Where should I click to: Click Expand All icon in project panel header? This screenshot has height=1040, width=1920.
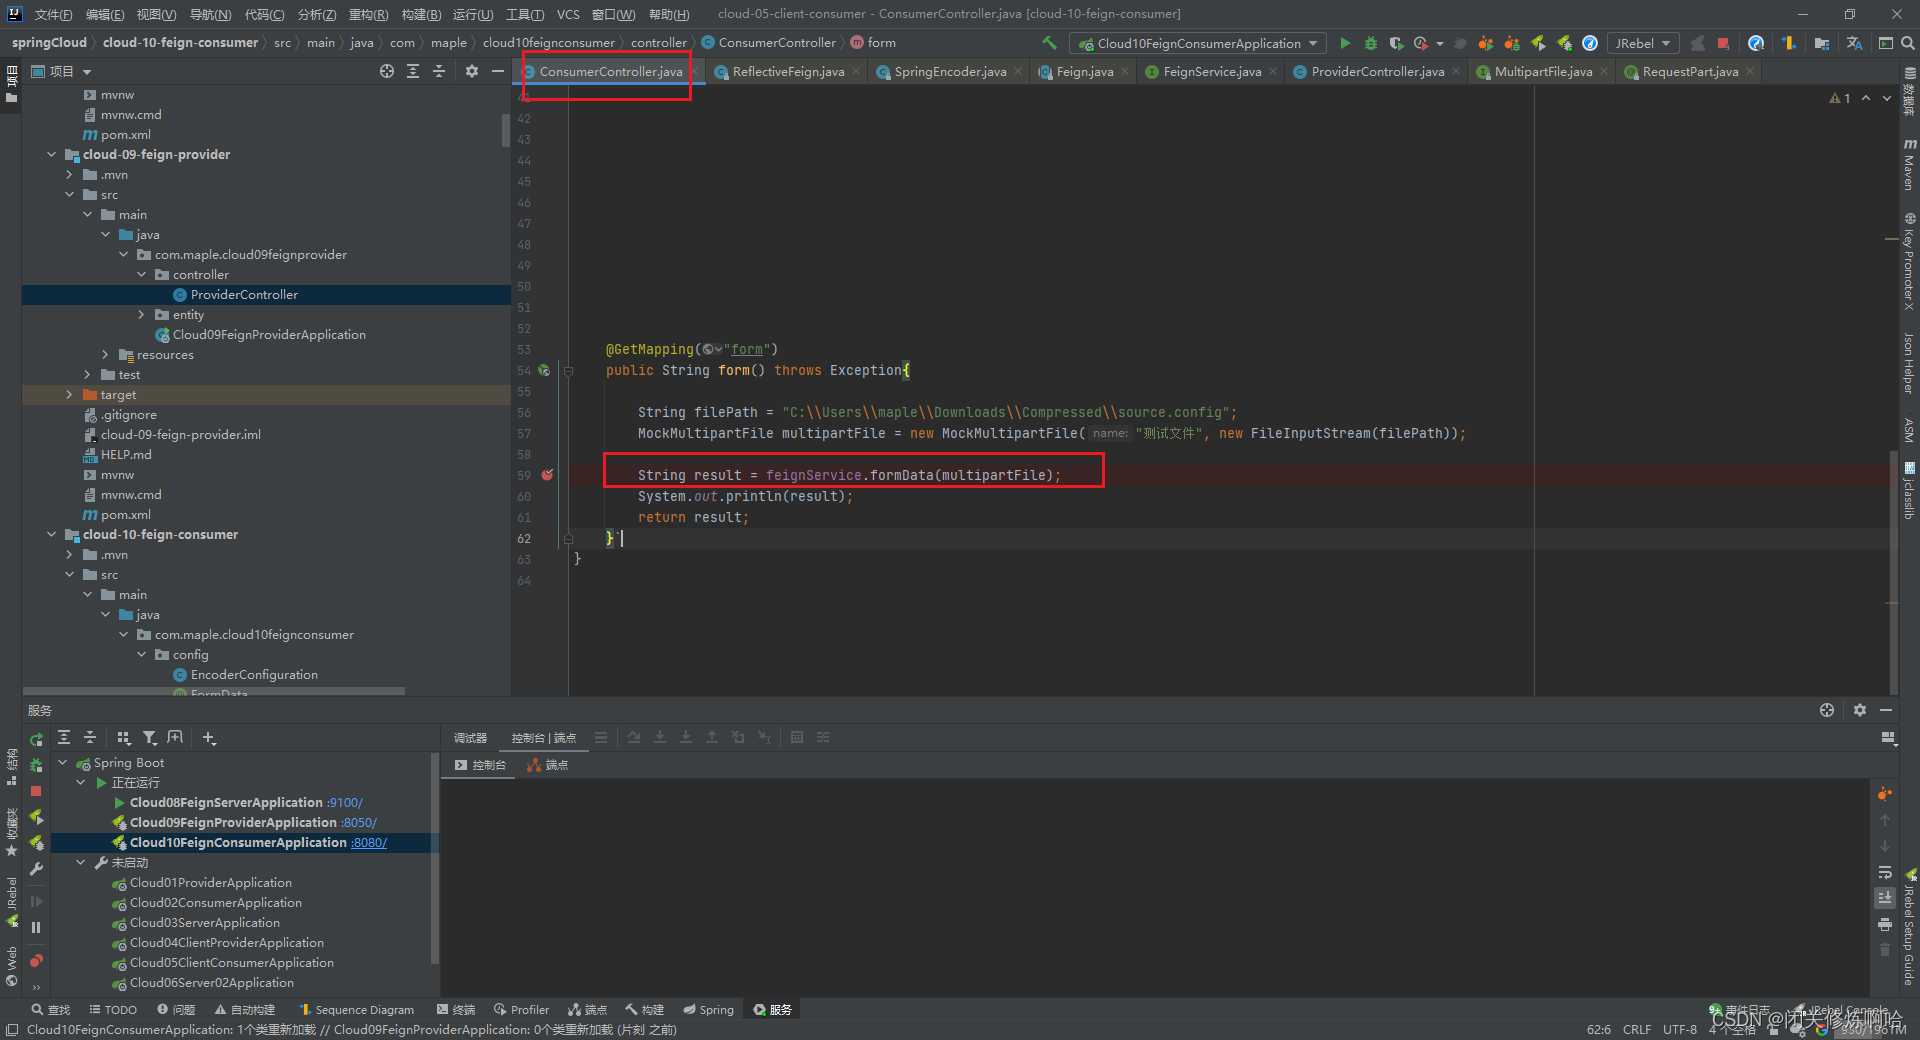413,71
